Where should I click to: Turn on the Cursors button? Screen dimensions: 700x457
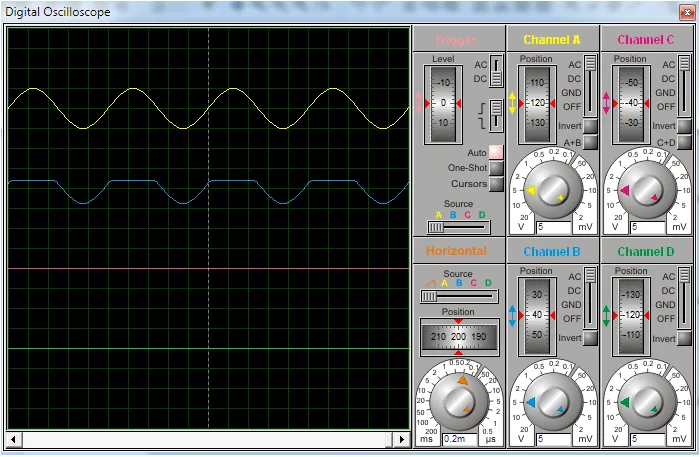(496, 184)
